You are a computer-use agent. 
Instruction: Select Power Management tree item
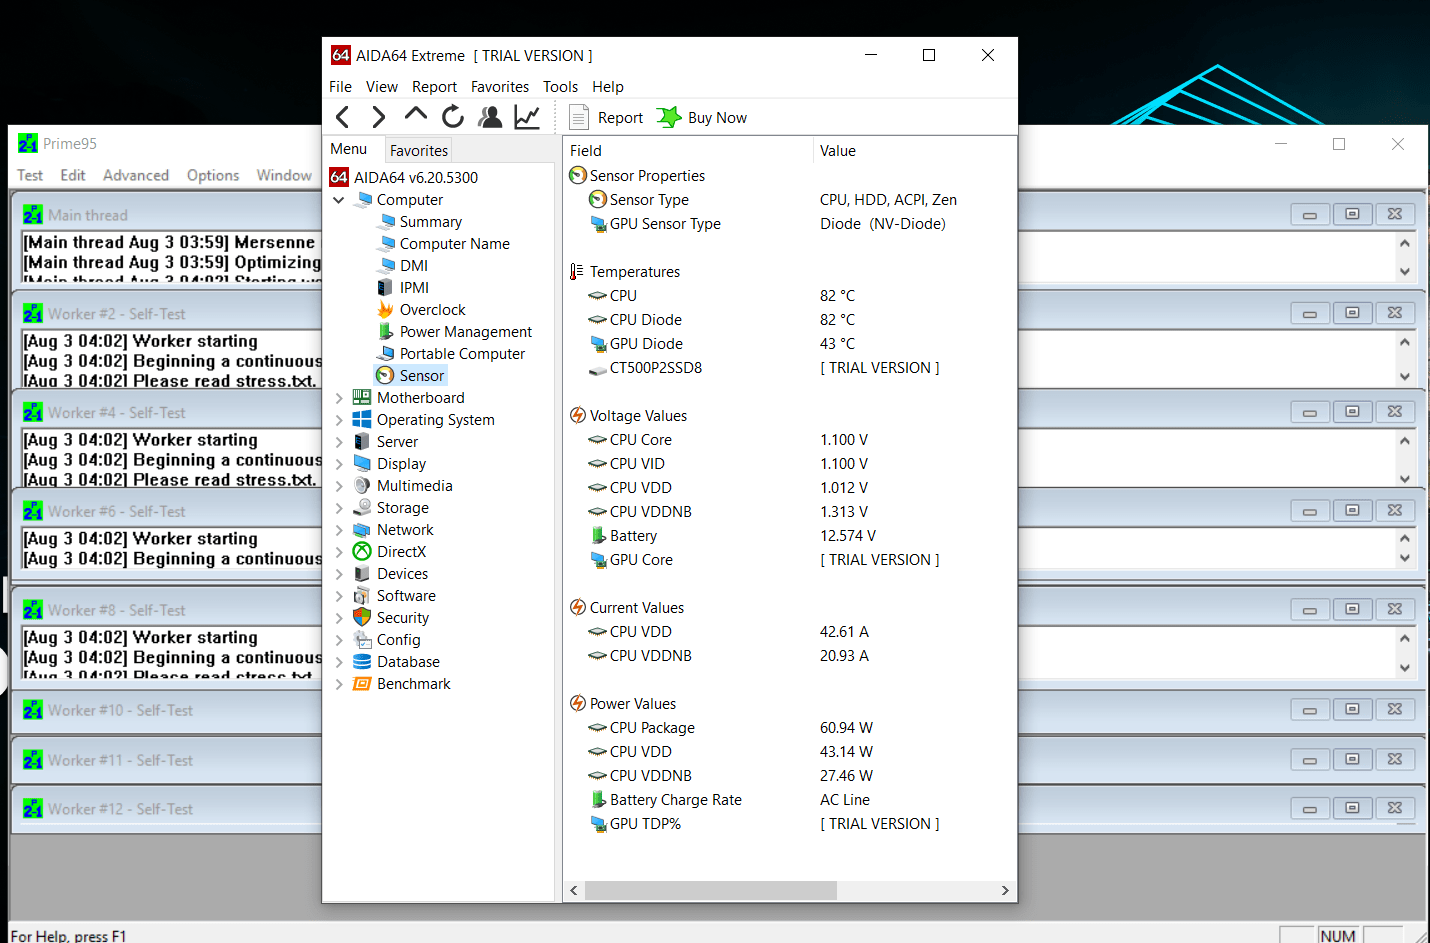coord(465,332)
